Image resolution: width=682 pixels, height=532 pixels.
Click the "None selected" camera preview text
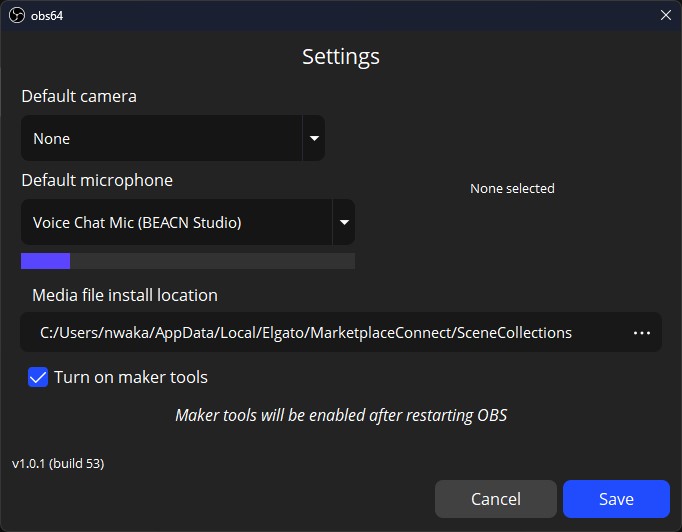tap(512, 188)
